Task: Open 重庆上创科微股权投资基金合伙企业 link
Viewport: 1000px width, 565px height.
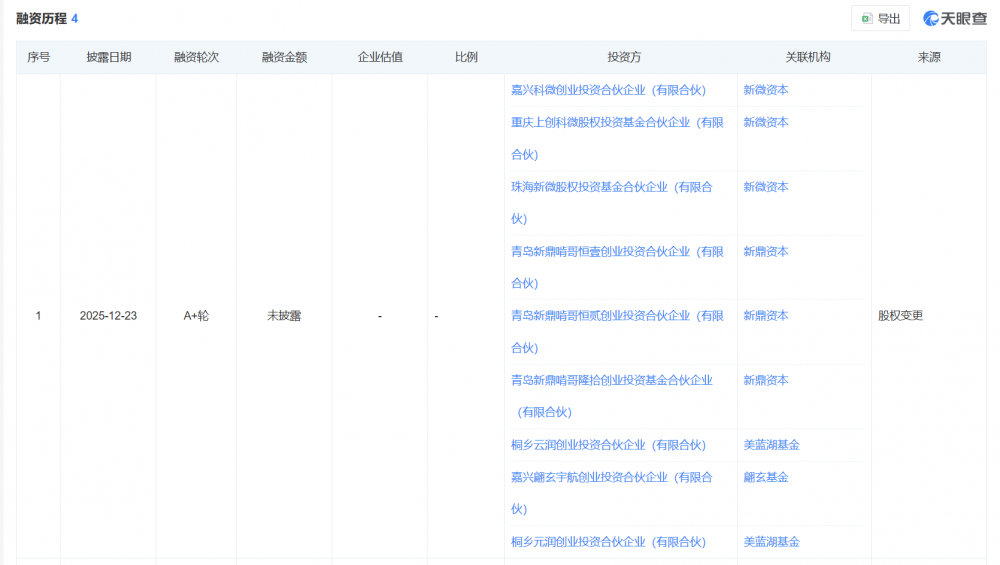Action: 617,122
